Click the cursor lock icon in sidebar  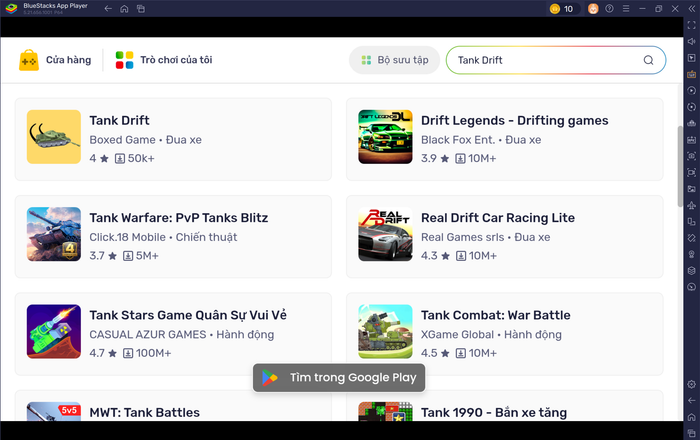pos(692,58)
